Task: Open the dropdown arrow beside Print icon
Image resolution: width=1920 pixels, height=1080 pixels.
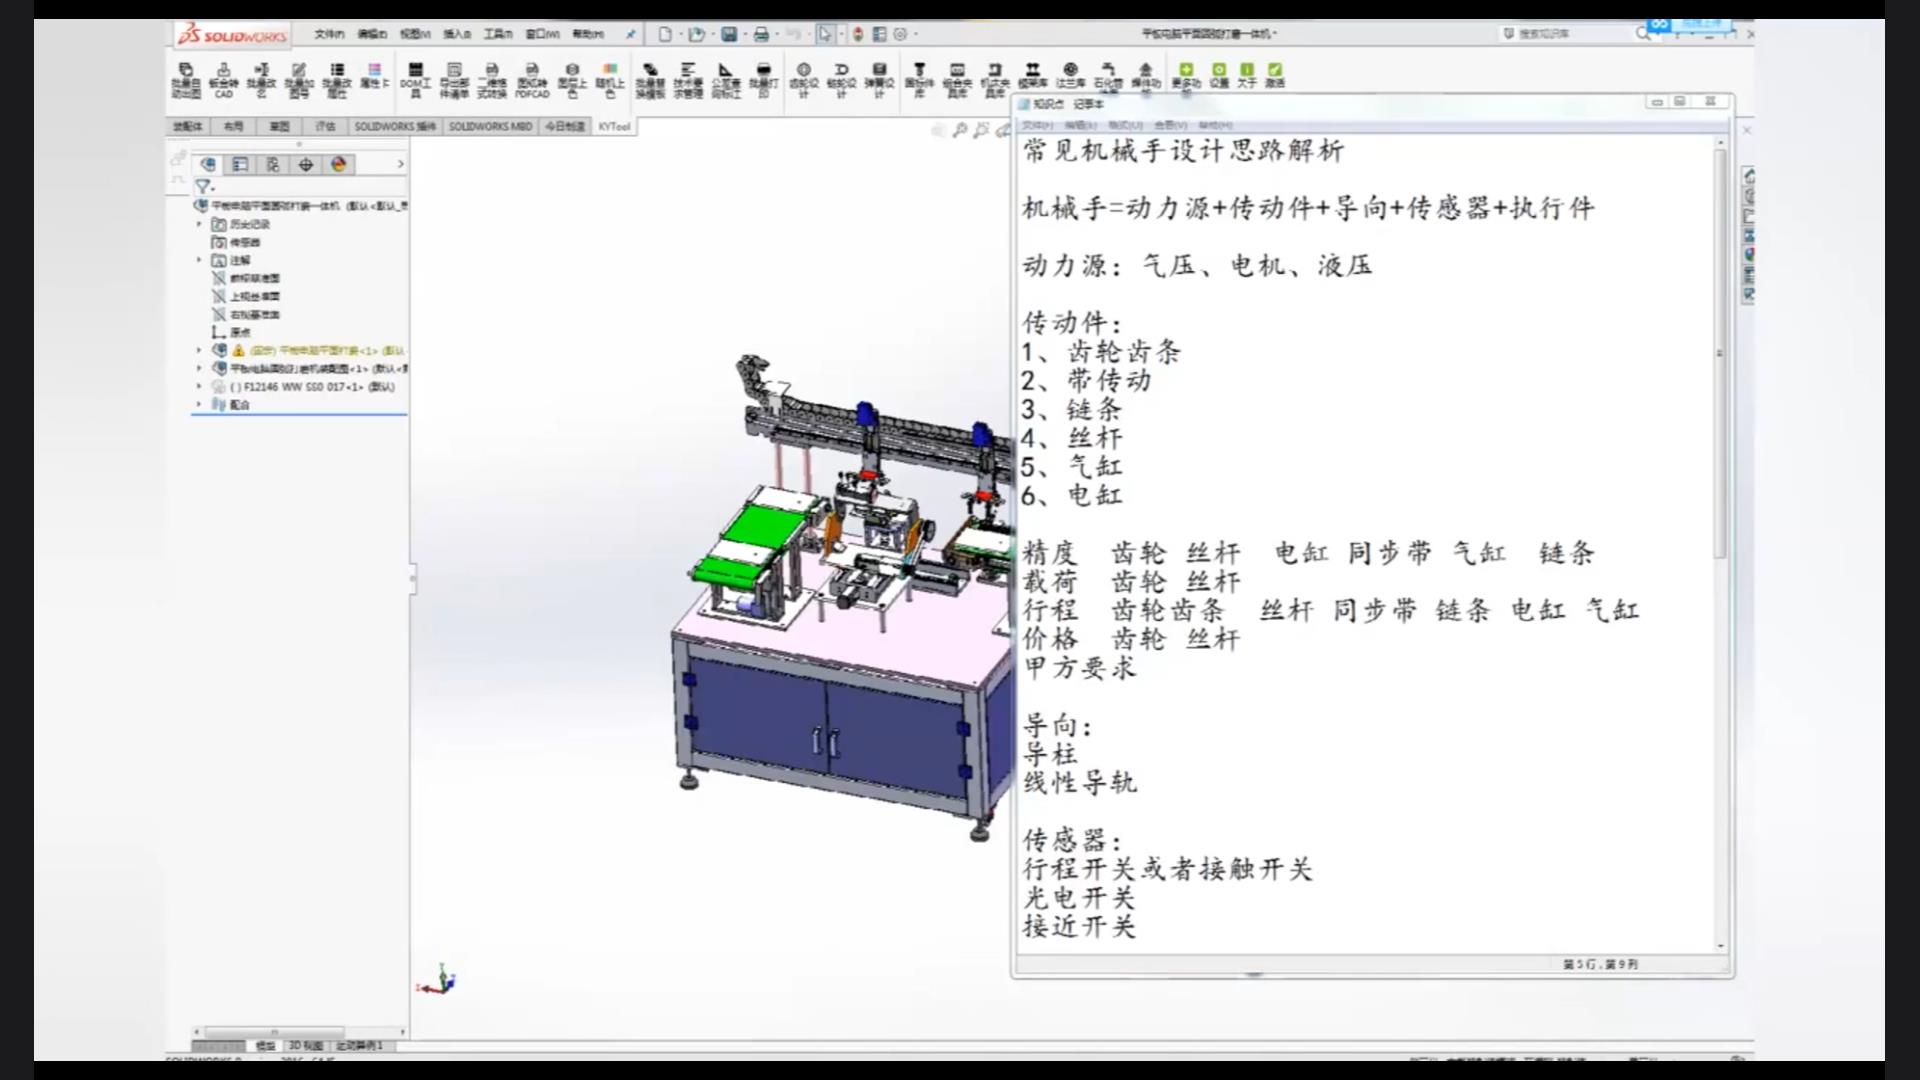Action: (x=776, y=34)
